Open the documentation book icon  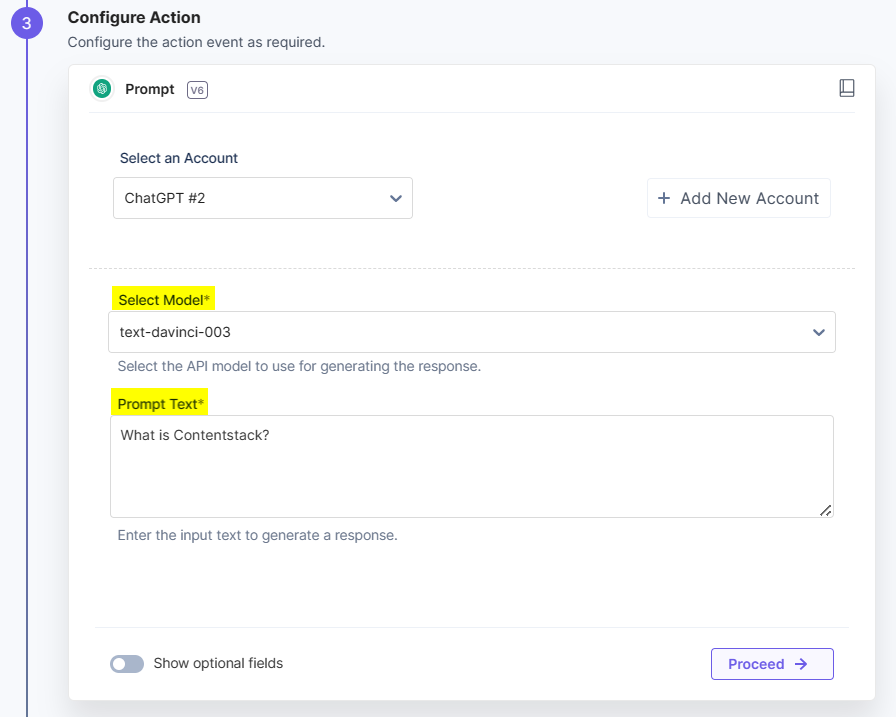846,88
